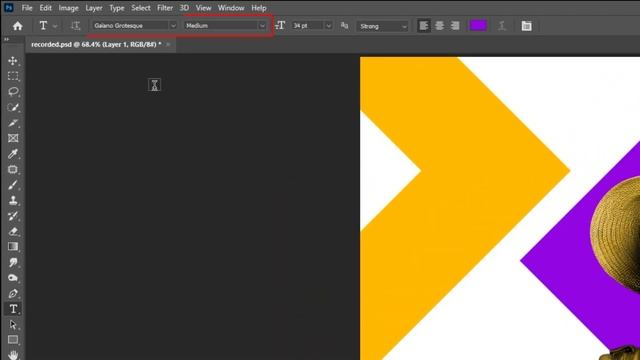
Task: Select the Gradient tool
Action: pos(13,247)
